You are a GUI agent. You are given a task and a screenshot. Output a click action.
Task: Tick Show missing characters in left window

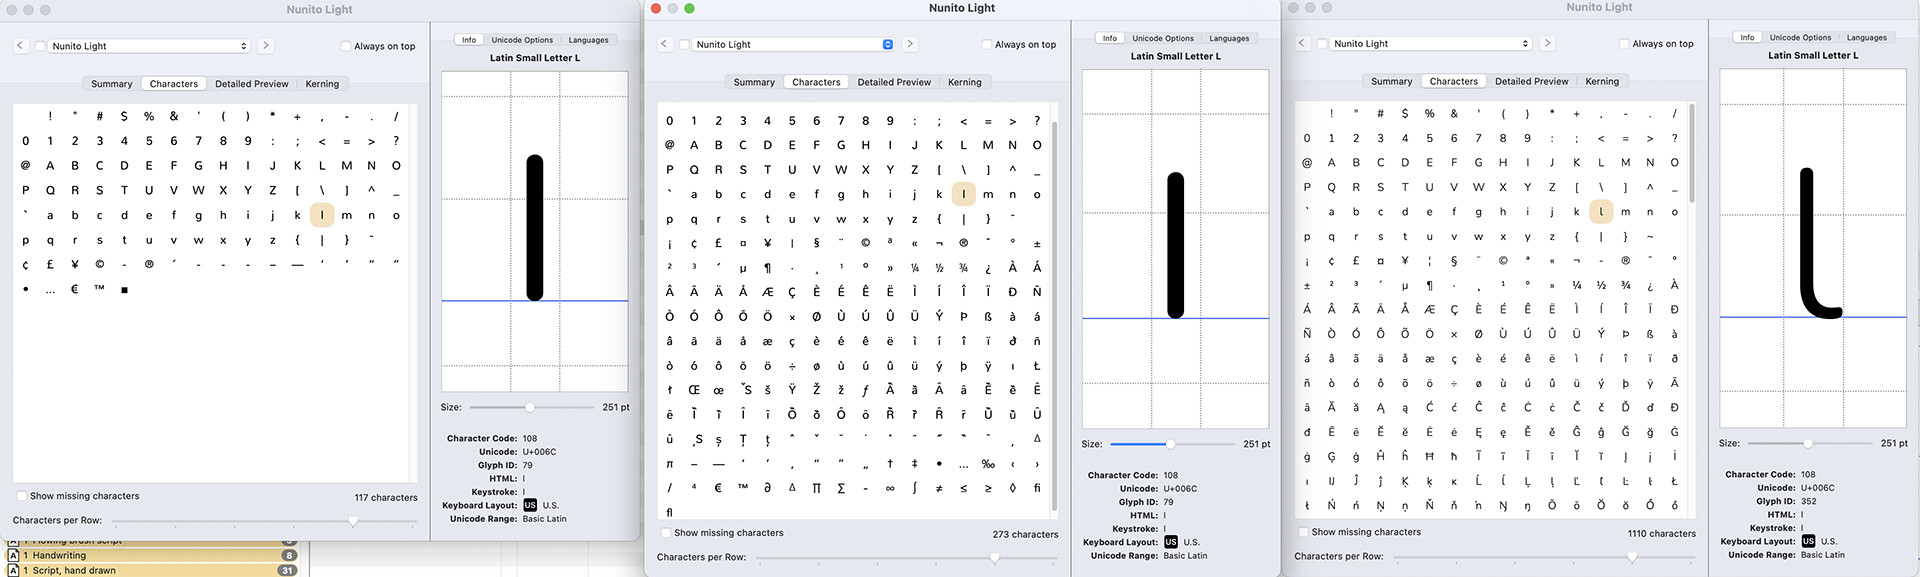(x=22, y=496)
